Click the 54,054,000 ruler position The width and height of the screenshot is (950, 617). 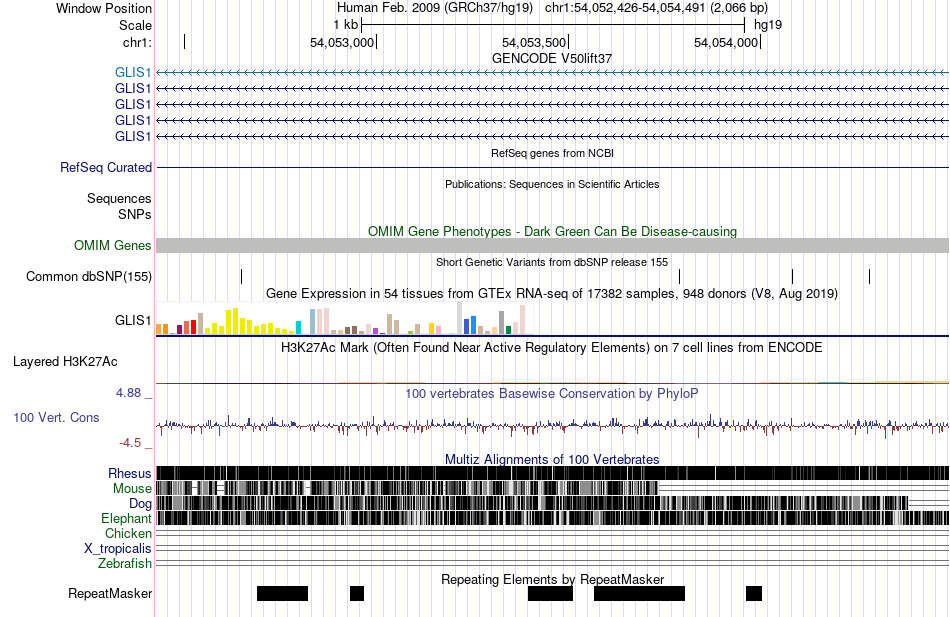[x=726, y=42]
